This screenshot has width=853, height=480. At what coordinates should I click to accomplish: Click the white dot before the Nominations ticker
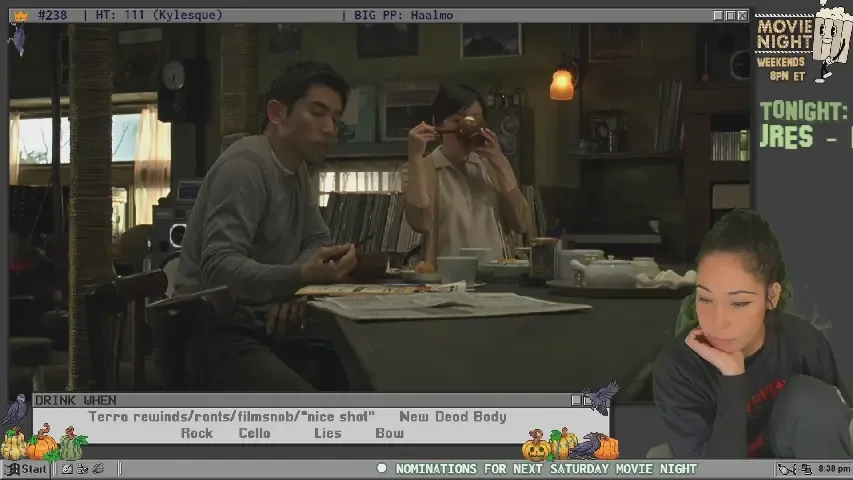click(x=381, y=469)
